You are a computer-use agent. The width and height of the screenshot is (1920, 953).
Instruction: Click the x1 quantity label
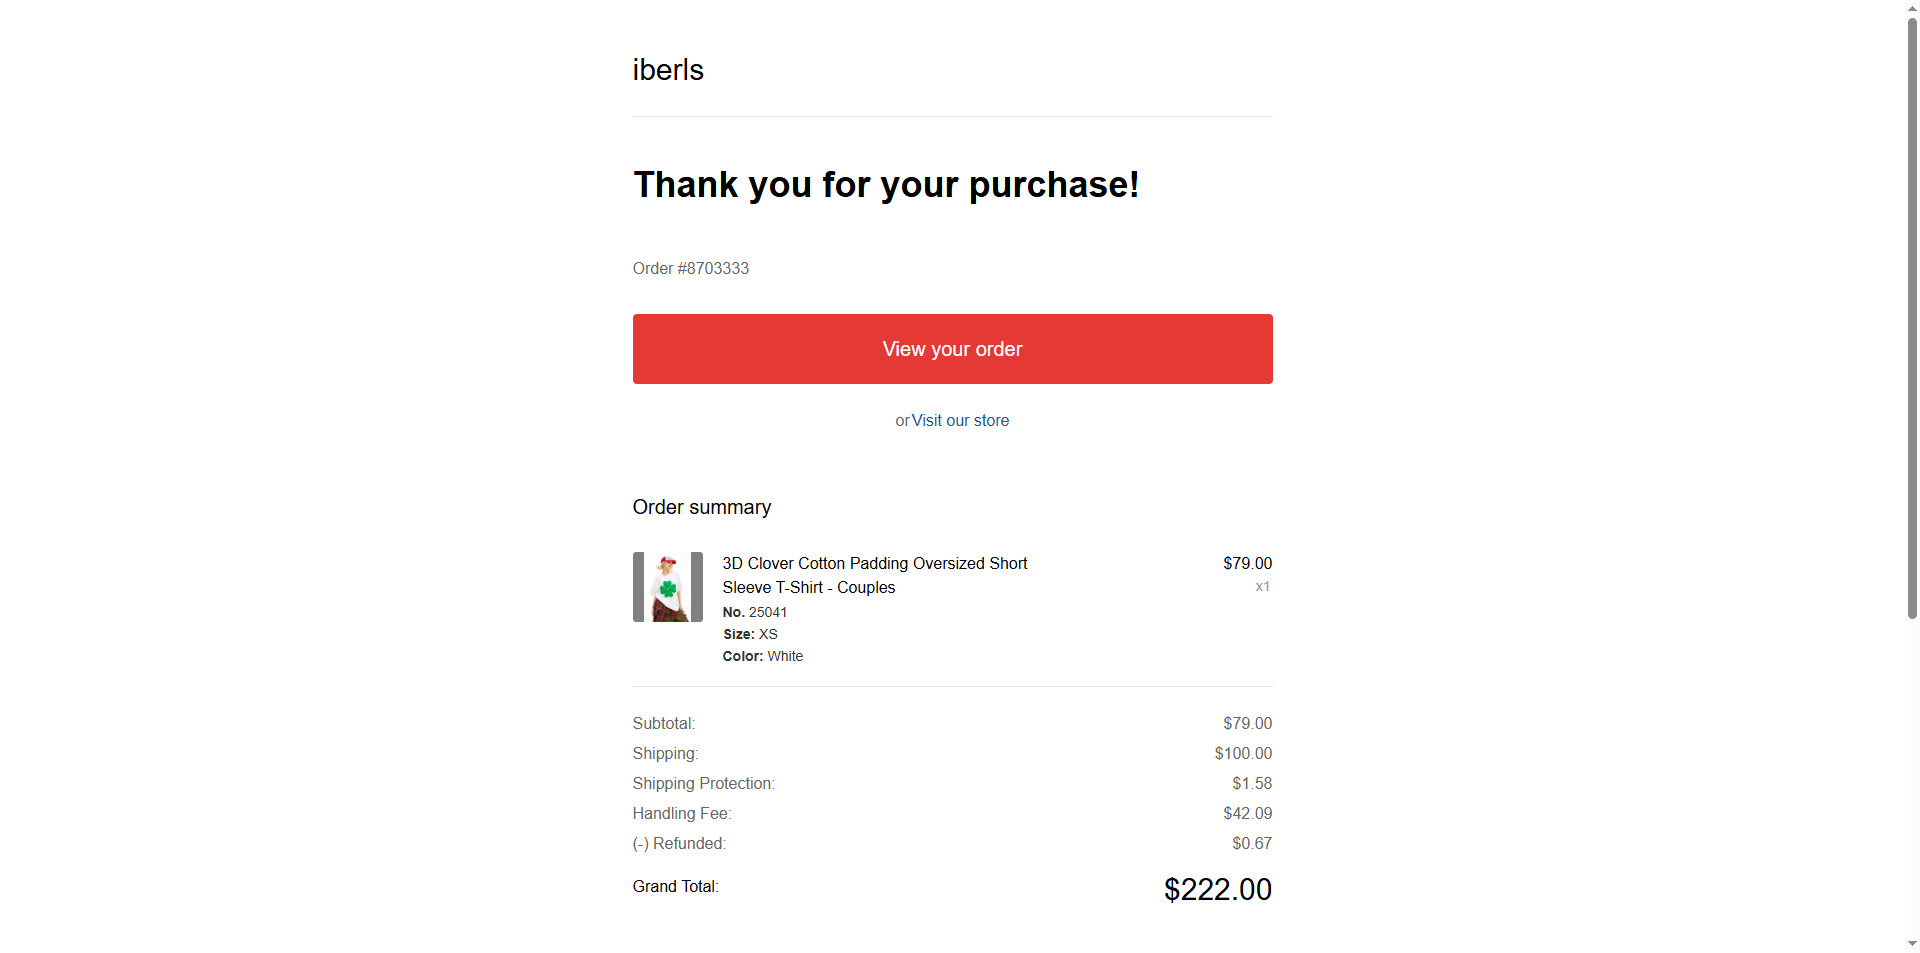tap(1262, 587)
